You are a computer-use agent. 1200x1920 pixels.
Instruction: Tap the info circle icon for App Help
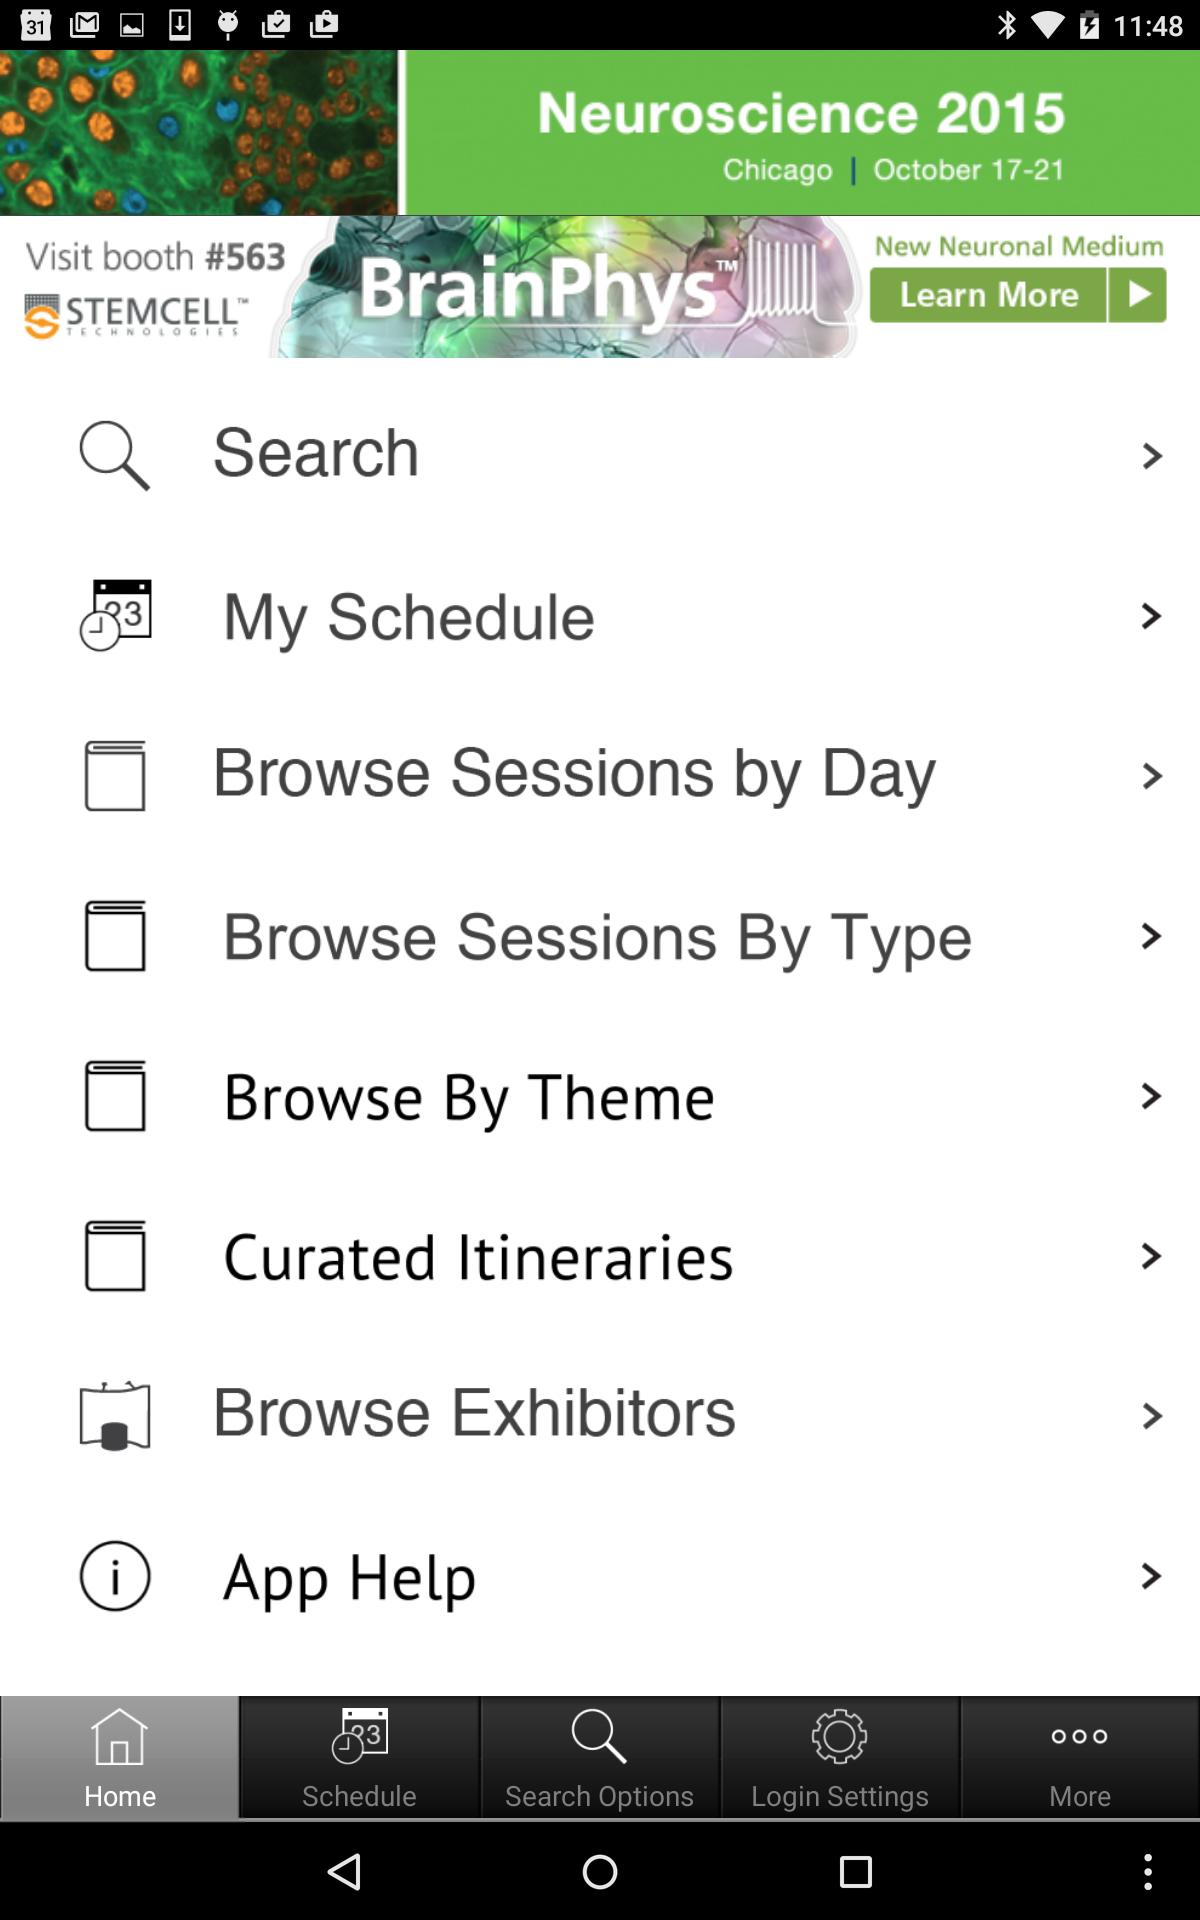coord(115,1576)
